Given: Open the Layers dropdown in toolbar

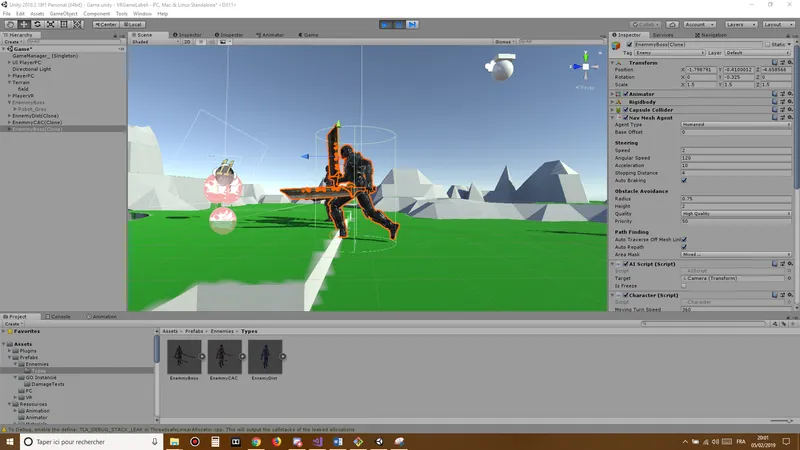Looking at the screenshot, I should (740, 24).
